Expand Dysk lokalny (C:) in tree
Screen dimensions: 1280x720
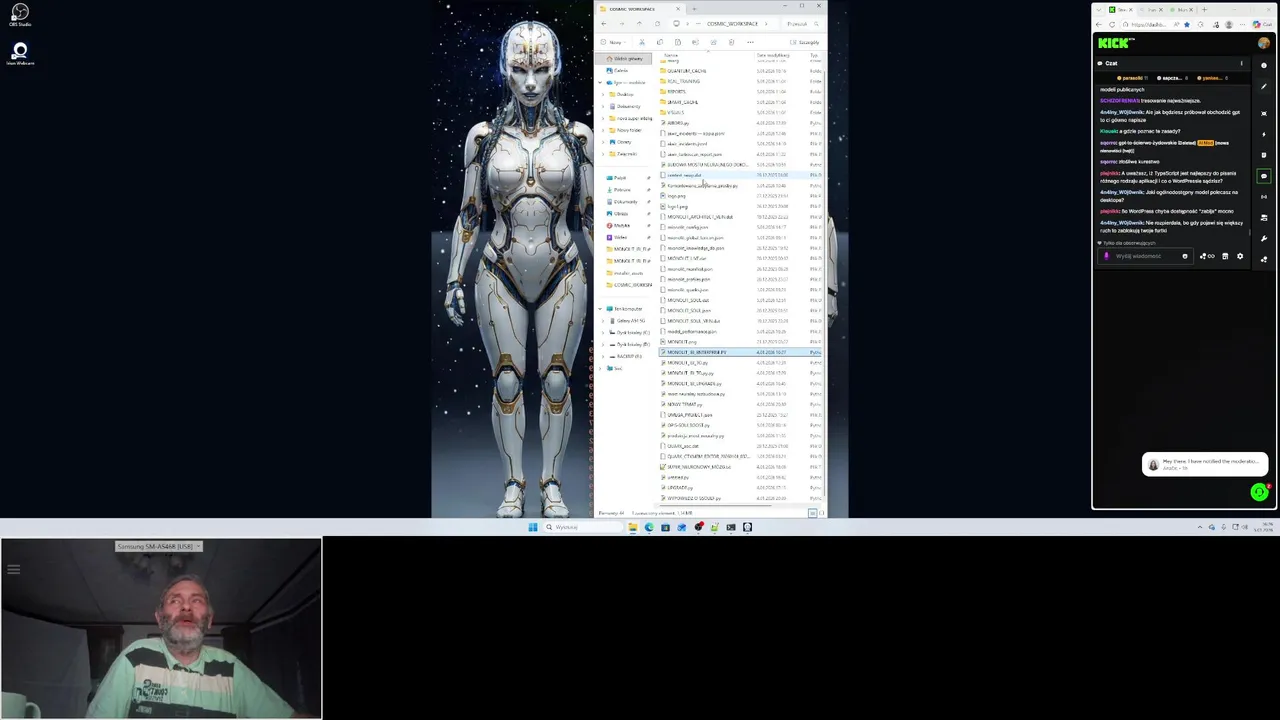pos(603,332)
